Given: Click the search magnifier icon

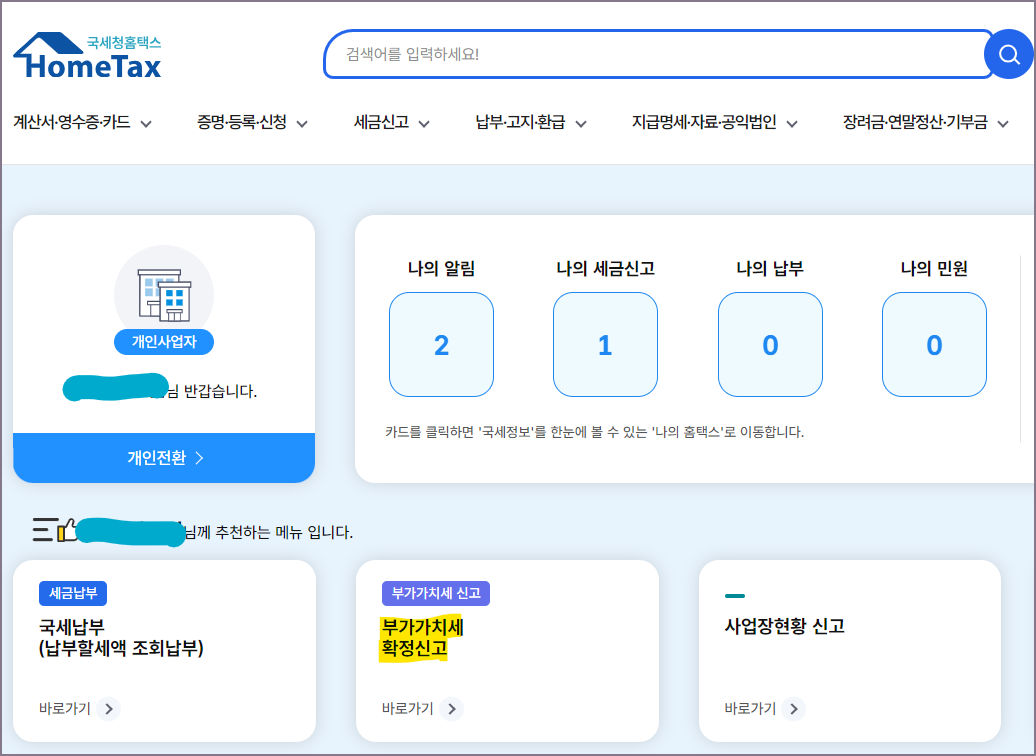Looking at the screenshot, I should 1010,54.
